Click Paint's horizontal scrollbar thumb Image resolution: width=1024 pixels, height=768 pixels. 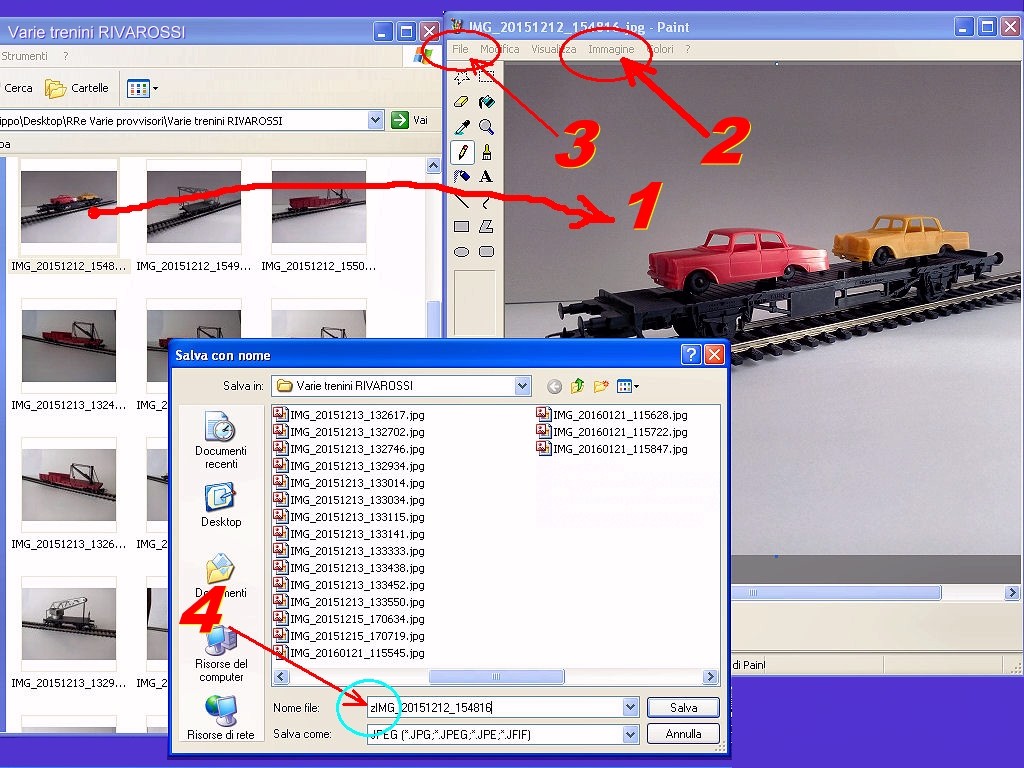point(836,592)
